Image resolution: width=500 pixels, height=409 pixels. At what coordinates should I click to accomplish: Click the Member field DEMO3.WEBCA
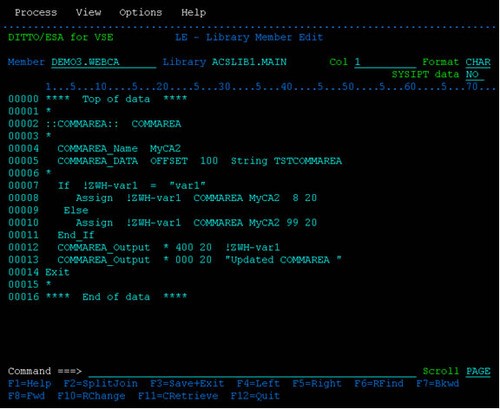[104, 62]
